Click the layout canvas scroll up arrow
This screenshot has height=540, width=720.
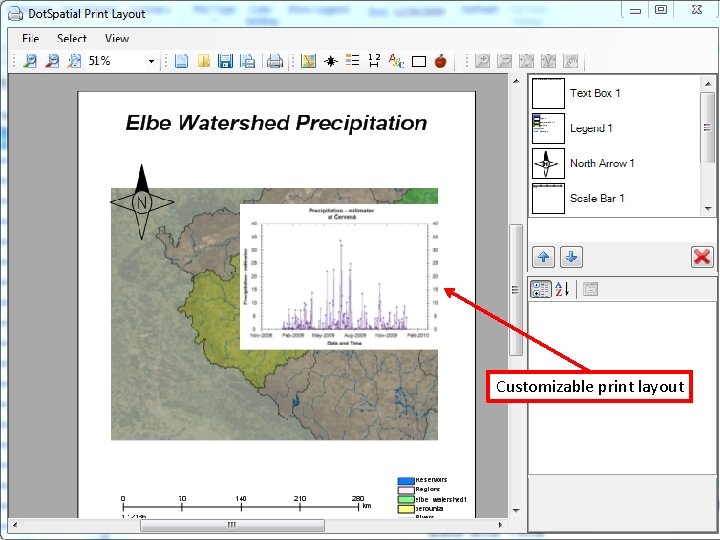click(516, 82)
